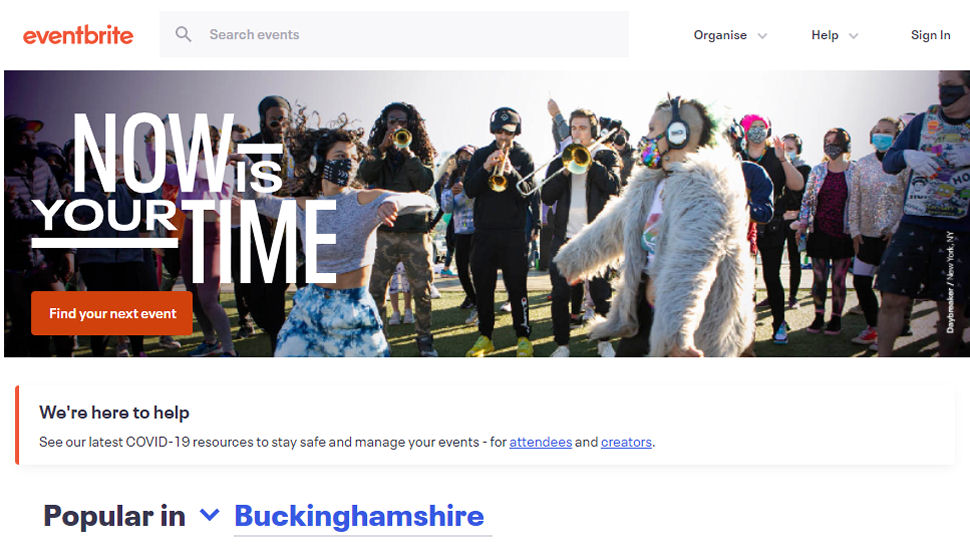Open the Organise menu
Image resolution: width=970 pixels, height=545 pixels.
(x=719, y=35)
